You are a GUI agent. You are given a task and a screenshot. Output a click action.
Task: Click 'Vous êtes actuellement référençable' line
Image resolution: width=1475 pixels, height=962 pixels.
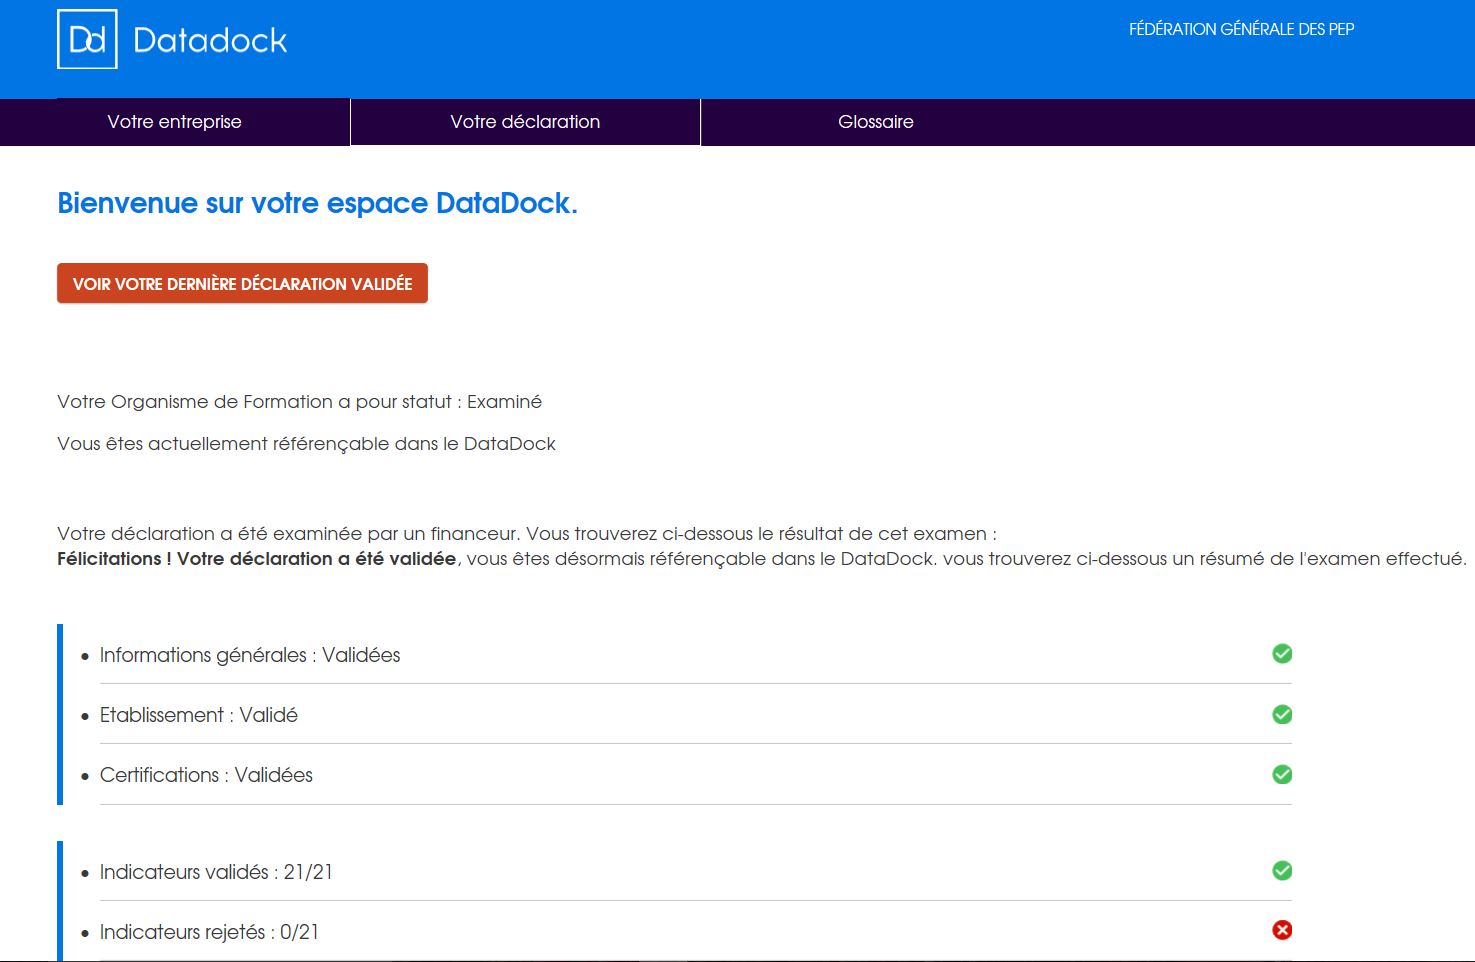[306, 444]
